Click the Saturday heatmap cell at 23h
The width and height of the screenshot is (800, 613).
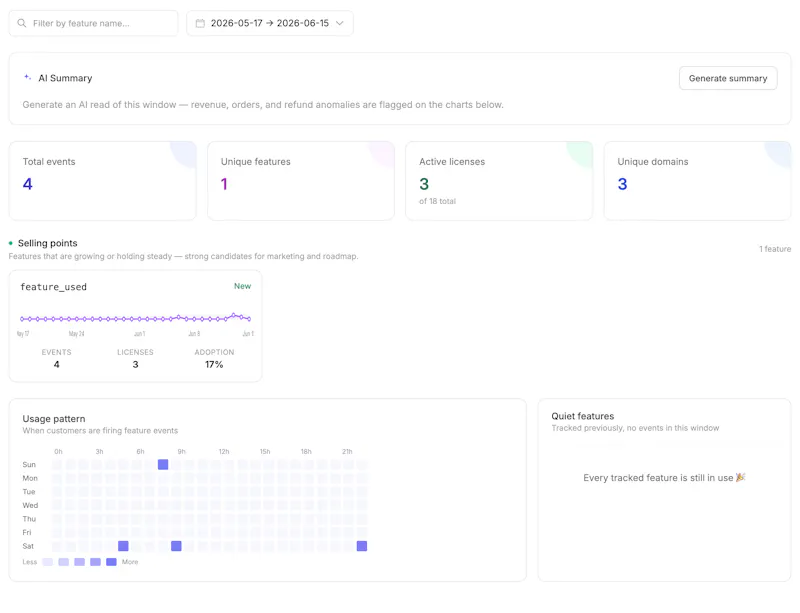362,546
